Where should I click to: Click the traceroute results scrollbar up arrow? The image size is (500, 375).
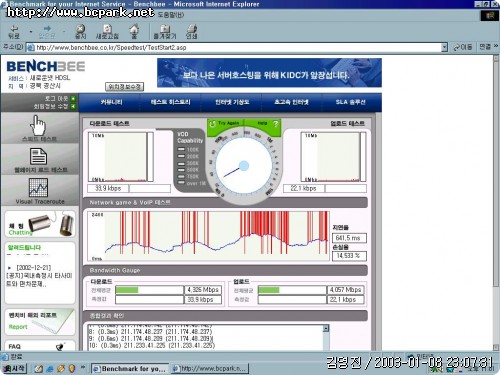click(x=326, y=328)
